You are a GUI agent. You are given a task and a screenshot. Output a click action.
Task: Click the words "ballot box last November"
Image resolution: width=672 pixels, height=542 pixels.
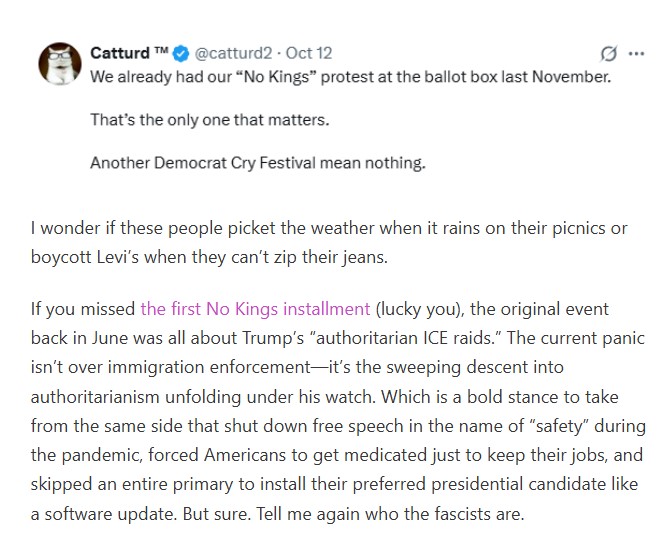[x=521, y=77]
